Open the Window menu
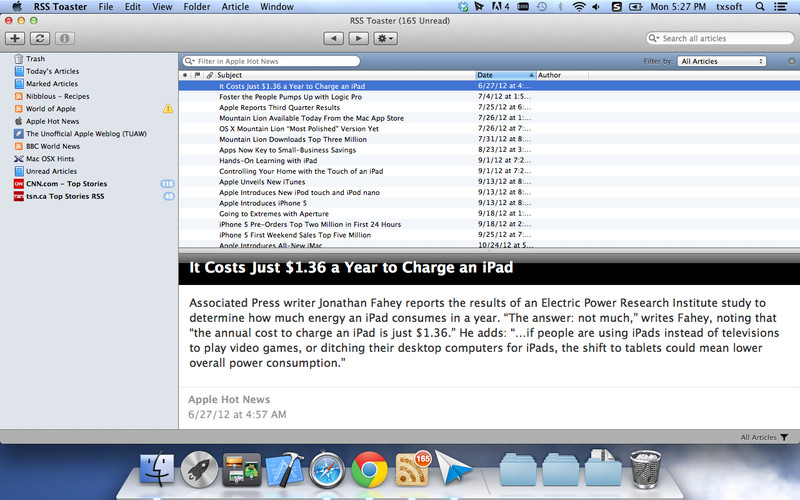Viewport: 800px width, 500px height. coord(277,7)
